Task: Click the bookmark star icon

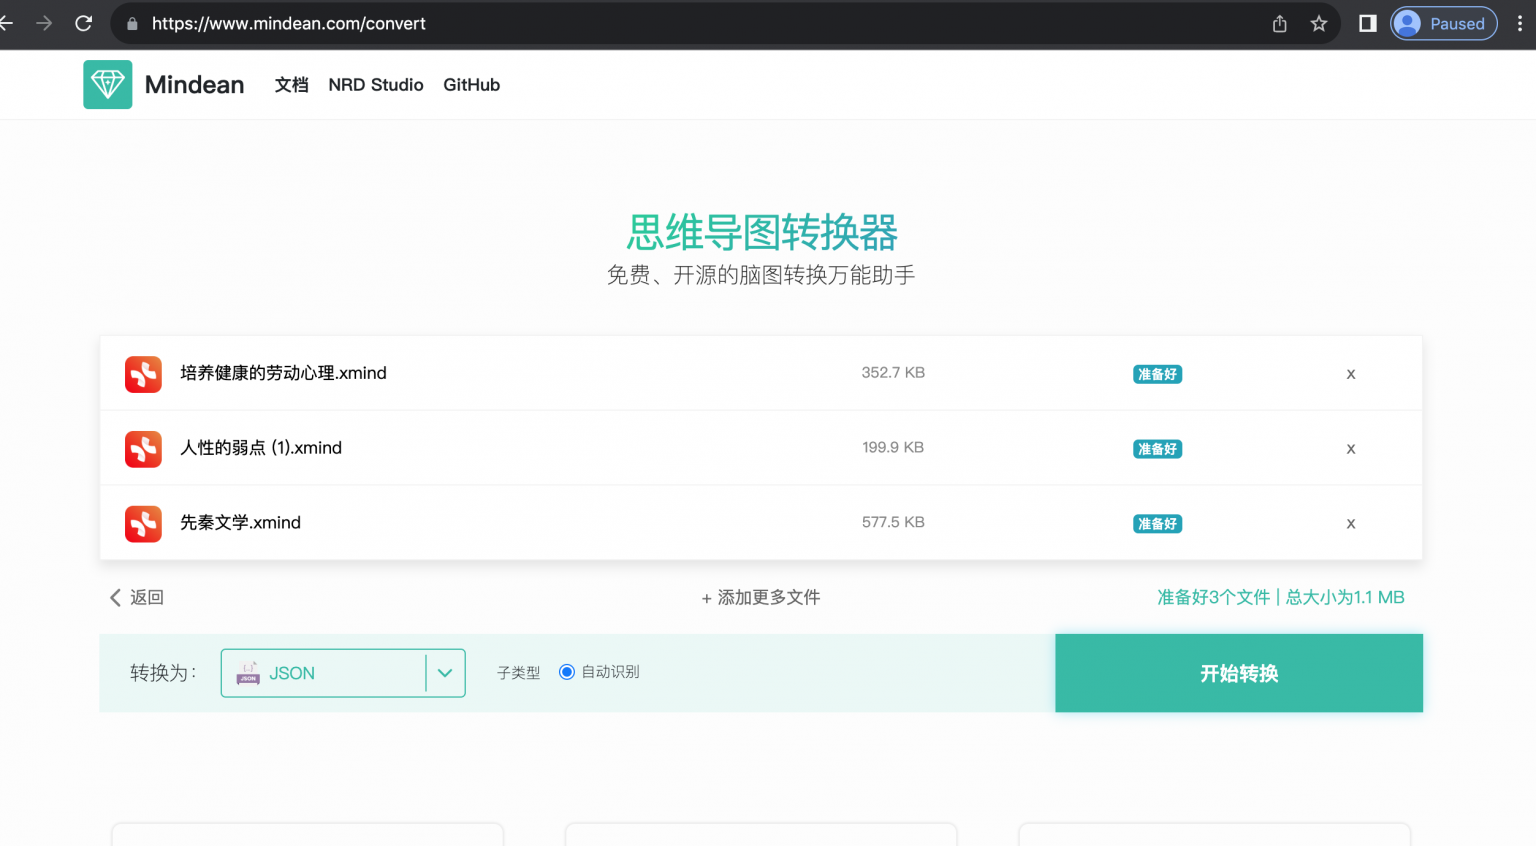Action: click(x=1318, y=23)
